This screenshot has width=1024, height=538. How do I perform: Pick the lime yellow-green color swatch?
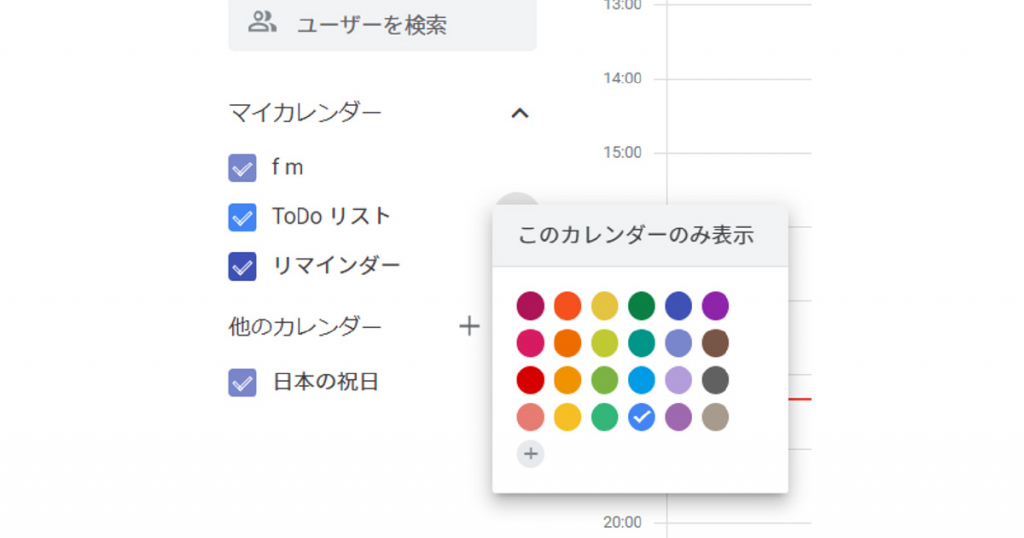coord(605,343)
